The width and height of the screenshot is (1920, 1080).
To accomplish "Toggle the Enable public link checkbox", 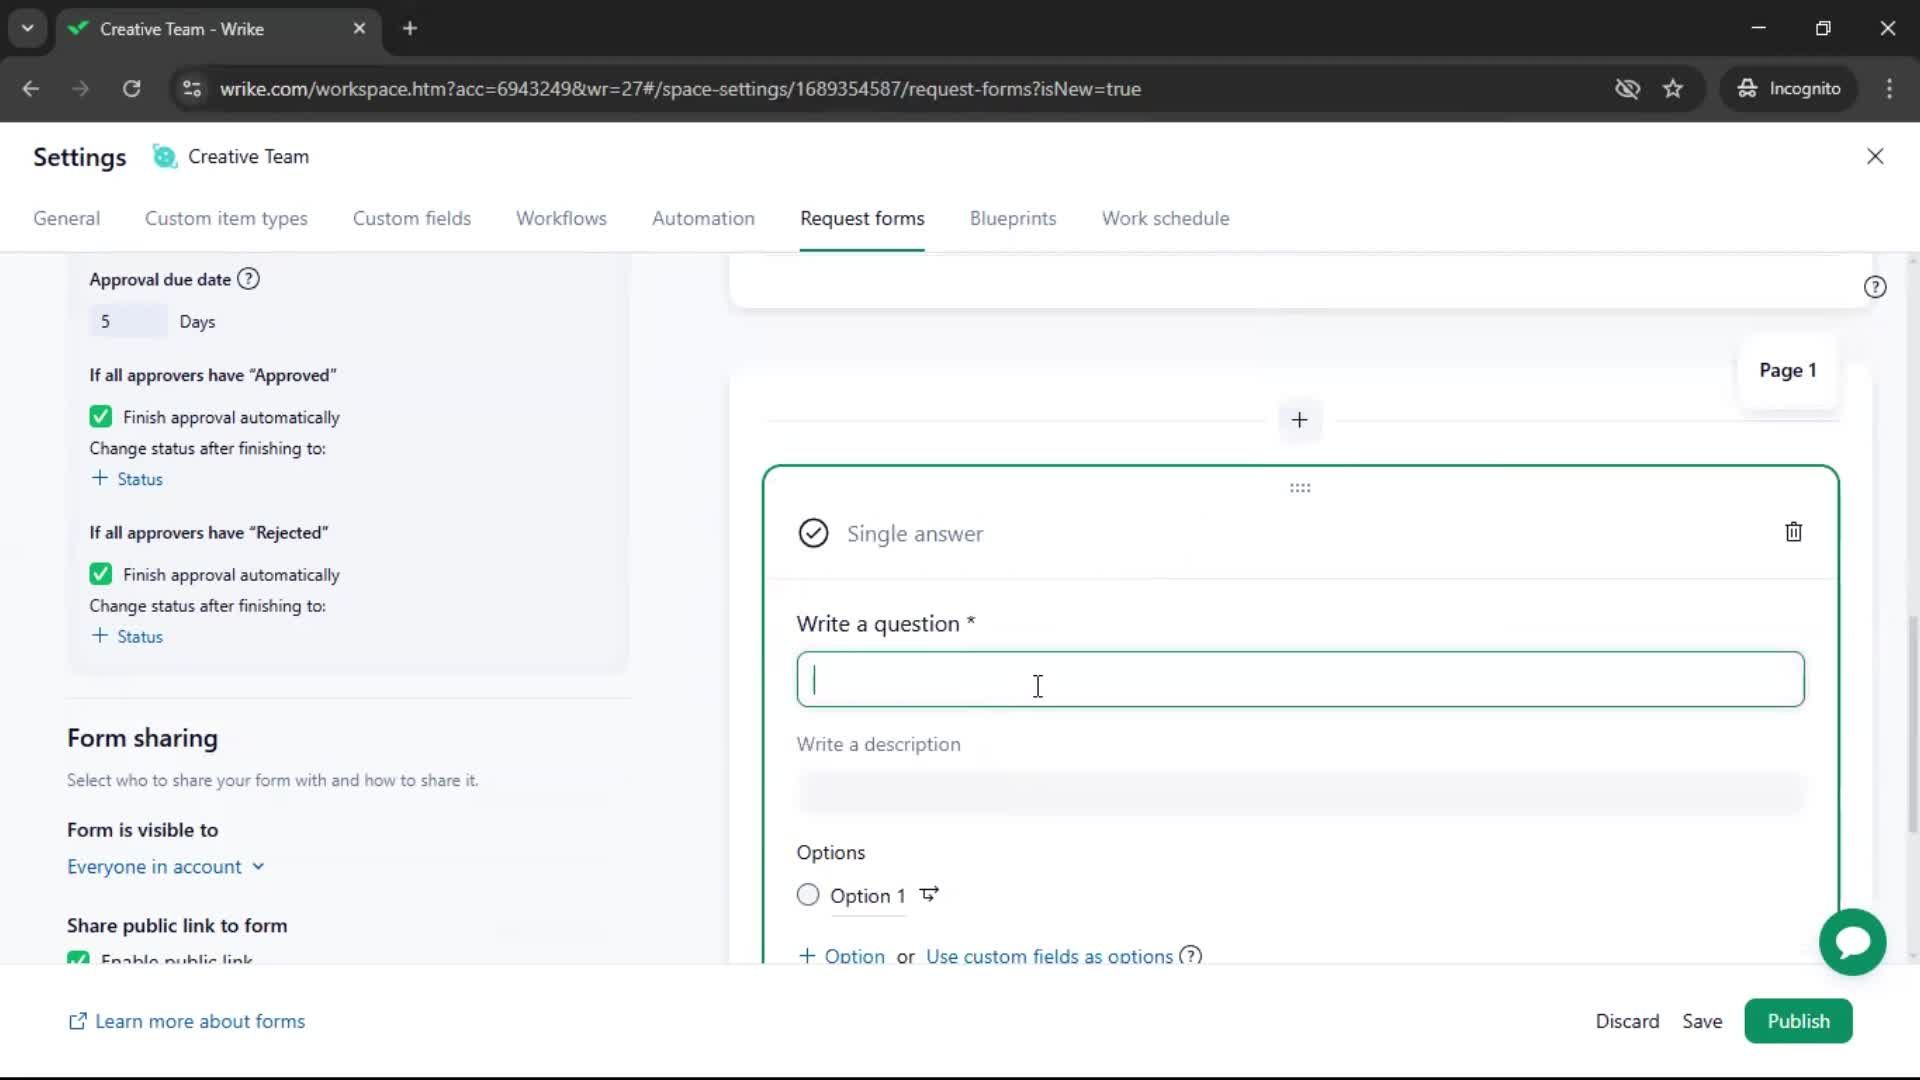I will click(78, 958).
